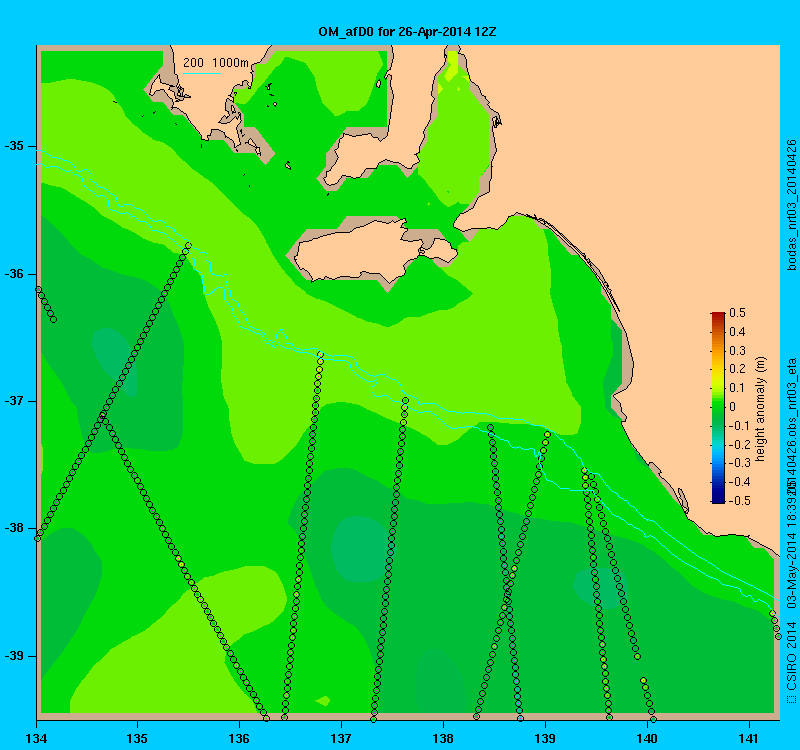Click the -0.2 colorbar tick value

[x=739, y=444]
